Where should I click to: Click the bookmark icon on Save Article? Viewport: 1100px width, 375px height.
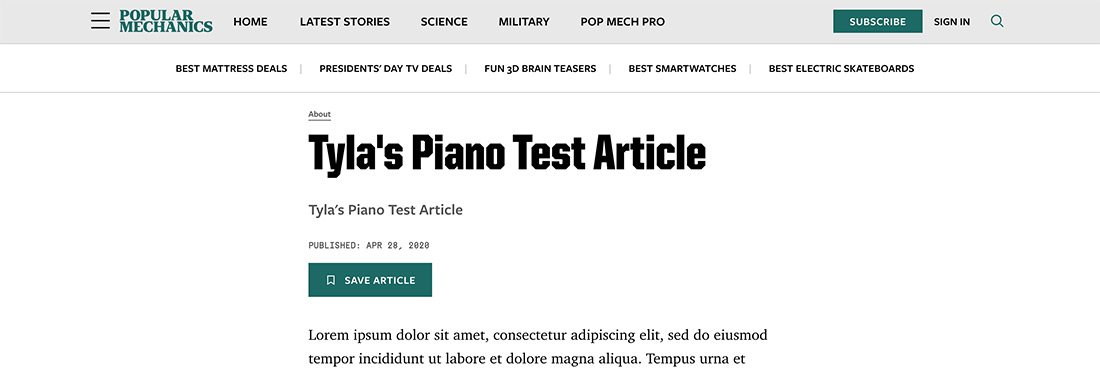click(x=331, y=280)
